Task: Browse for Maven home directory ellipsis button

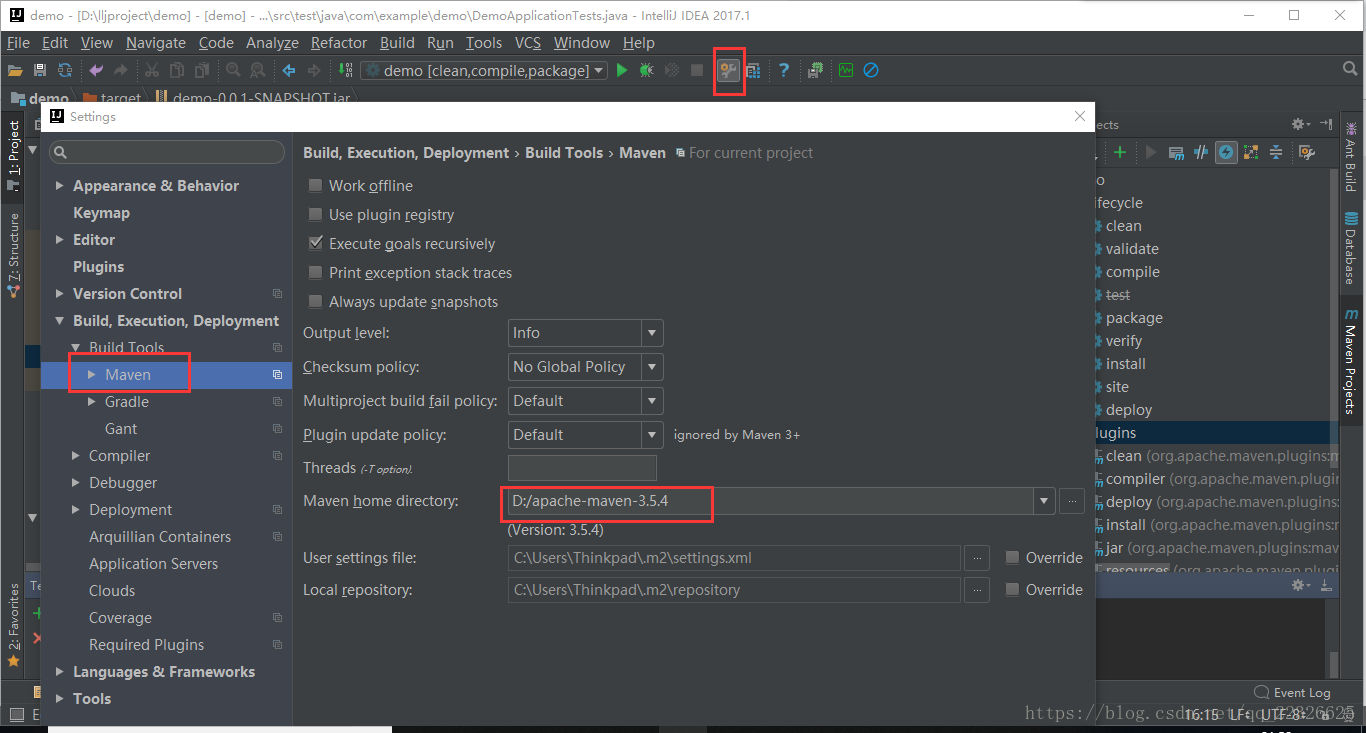Action: [1072, 500]
